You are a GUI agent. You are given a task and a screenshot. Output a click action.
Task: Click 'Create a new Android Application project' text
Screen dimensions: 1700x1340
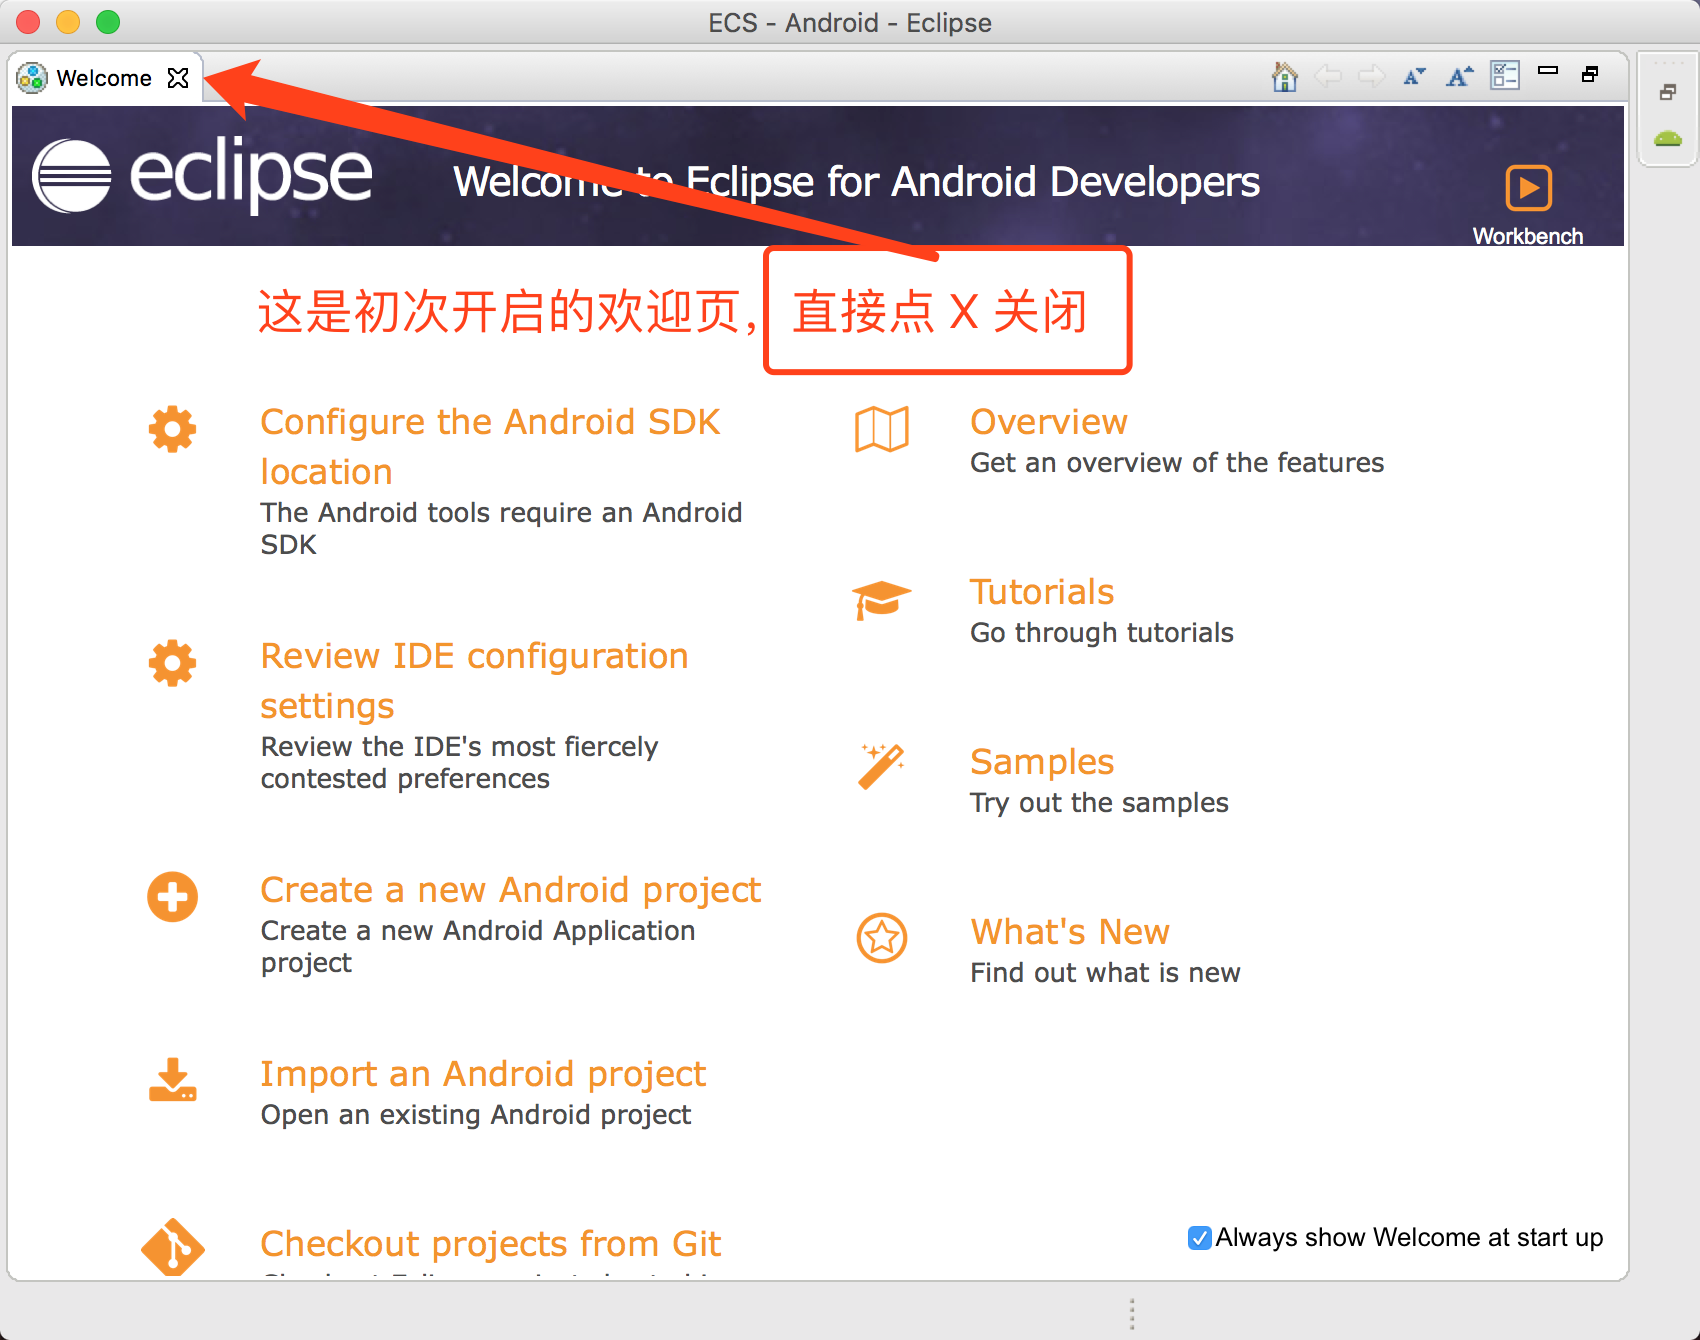click(x=478, y=946)
